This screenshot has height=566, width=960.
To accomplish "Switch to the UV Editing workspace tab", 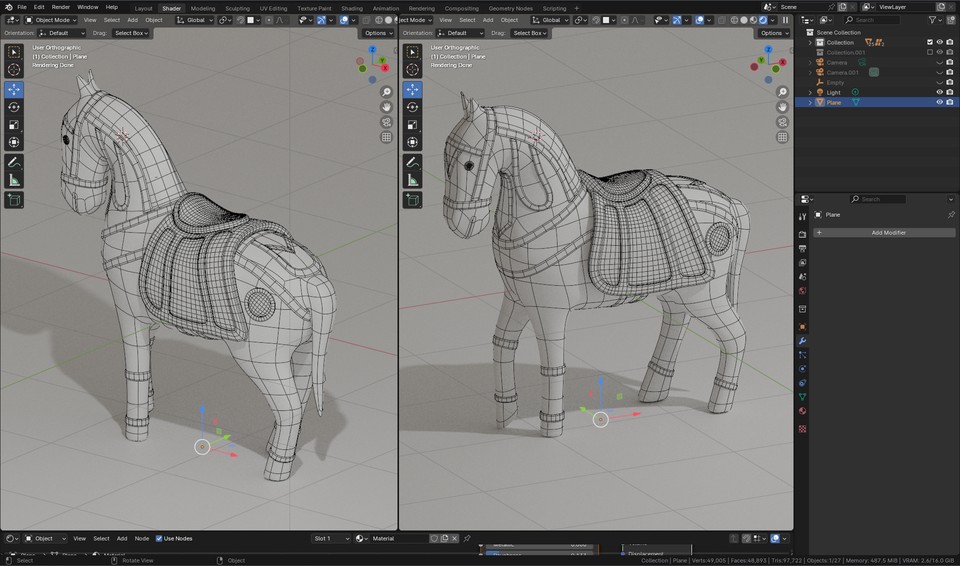I will [x=273, y=9].
